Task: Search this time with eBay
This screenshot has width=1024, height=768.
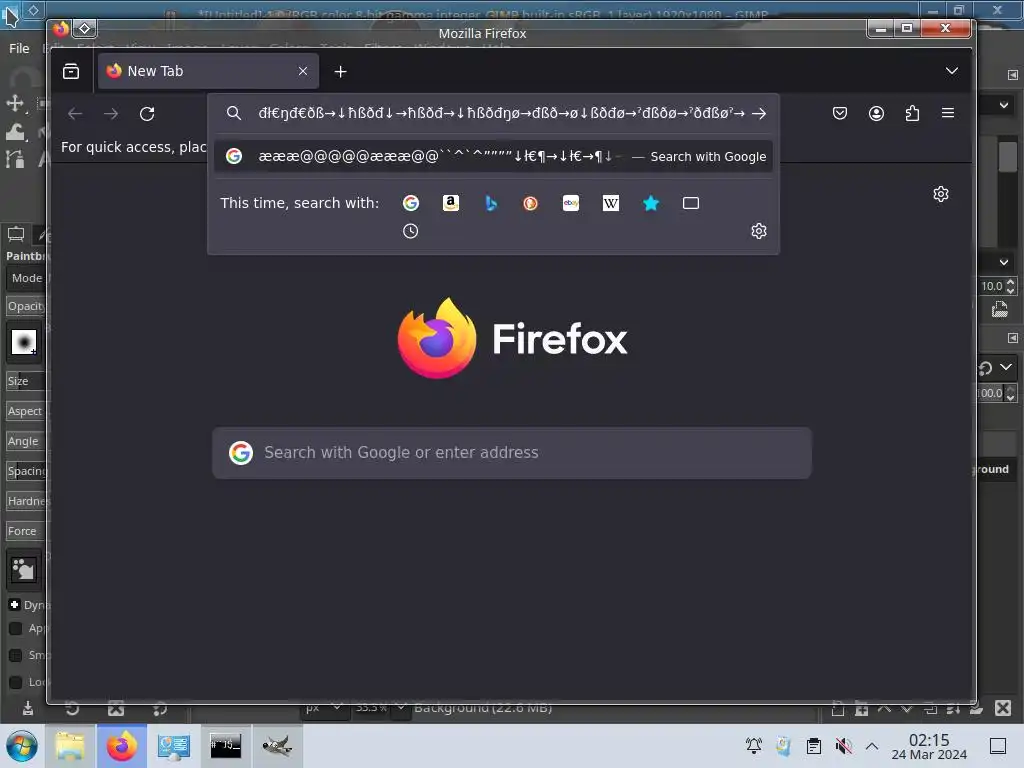Action: 571,203
